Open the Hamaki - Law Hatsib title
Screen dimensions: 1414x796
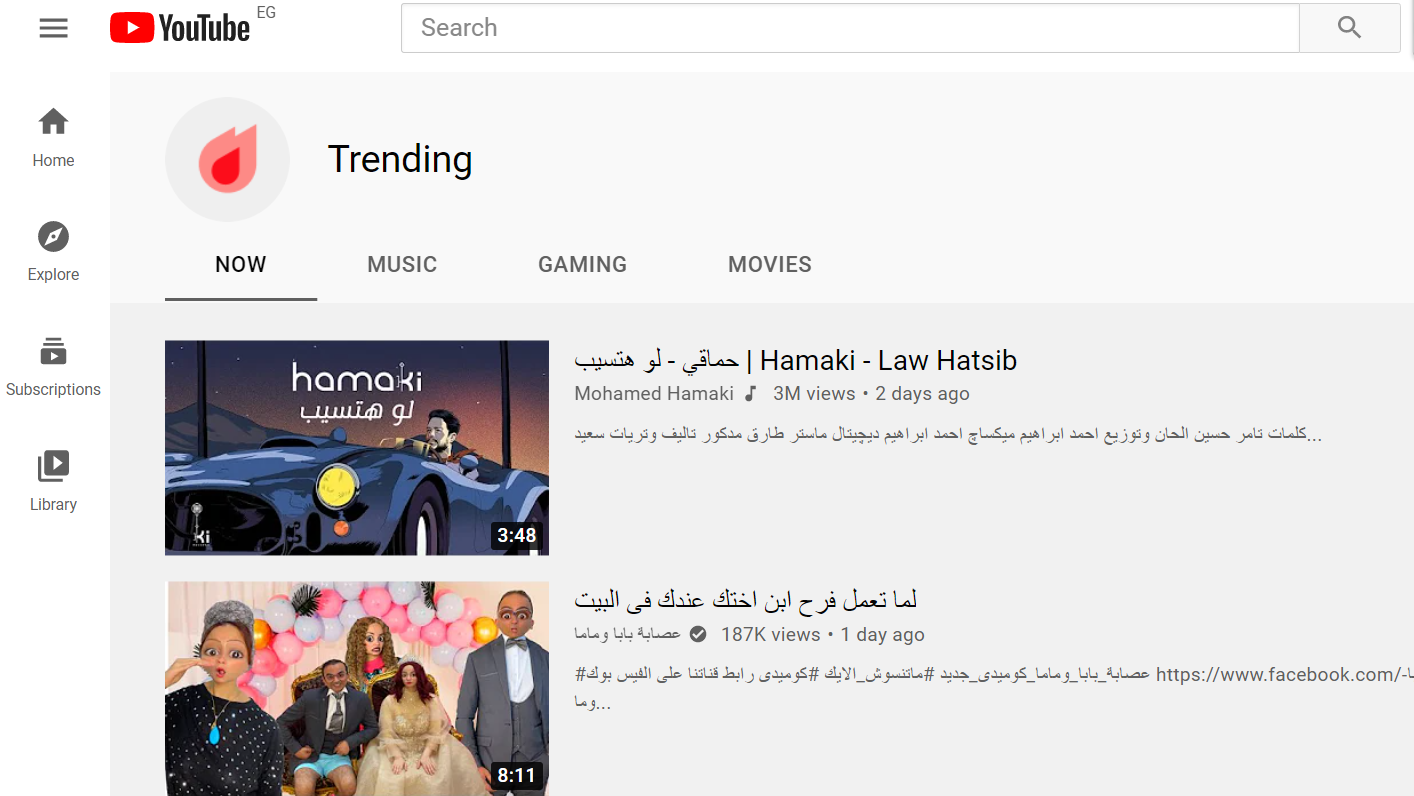[795, 360]
